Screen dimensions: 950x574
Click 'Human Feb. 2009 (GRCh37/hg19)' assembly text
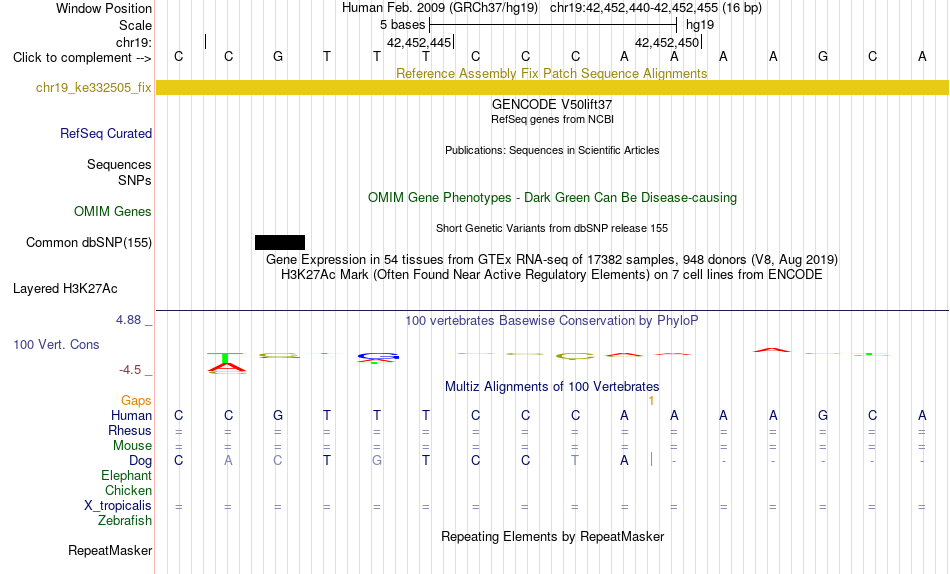pyautogui.click(x=440, y=8)
